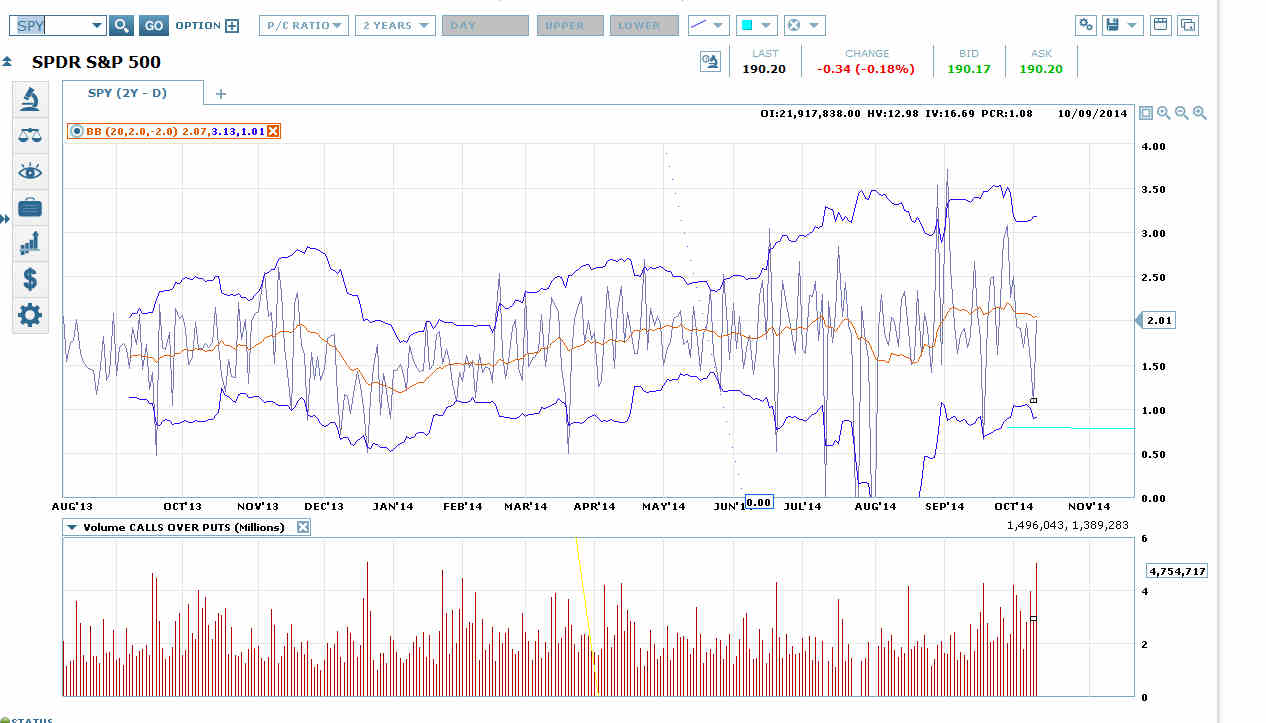Click the 2.01 current value marker

1157,320
